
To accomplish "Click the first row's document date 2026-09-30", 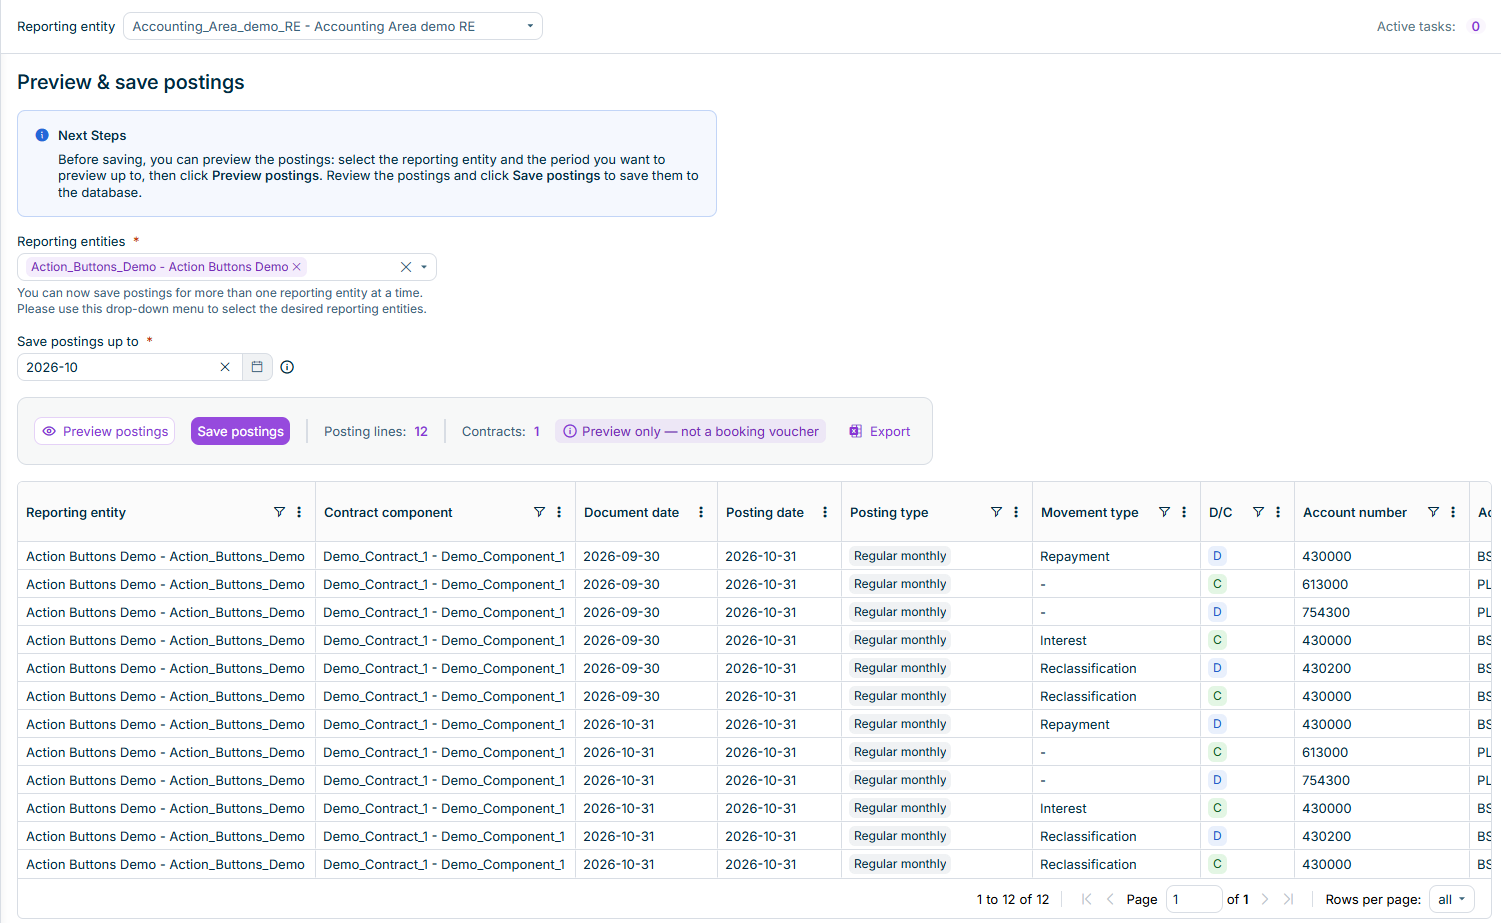I will click(621, 556).
